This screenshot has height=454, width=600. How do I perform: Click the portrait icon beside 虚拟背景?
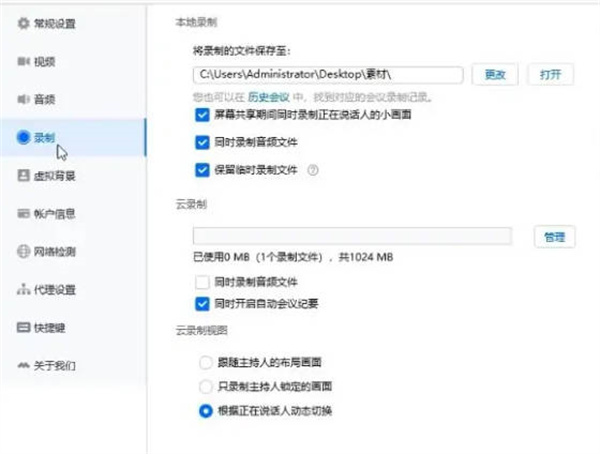click(24, 175)
